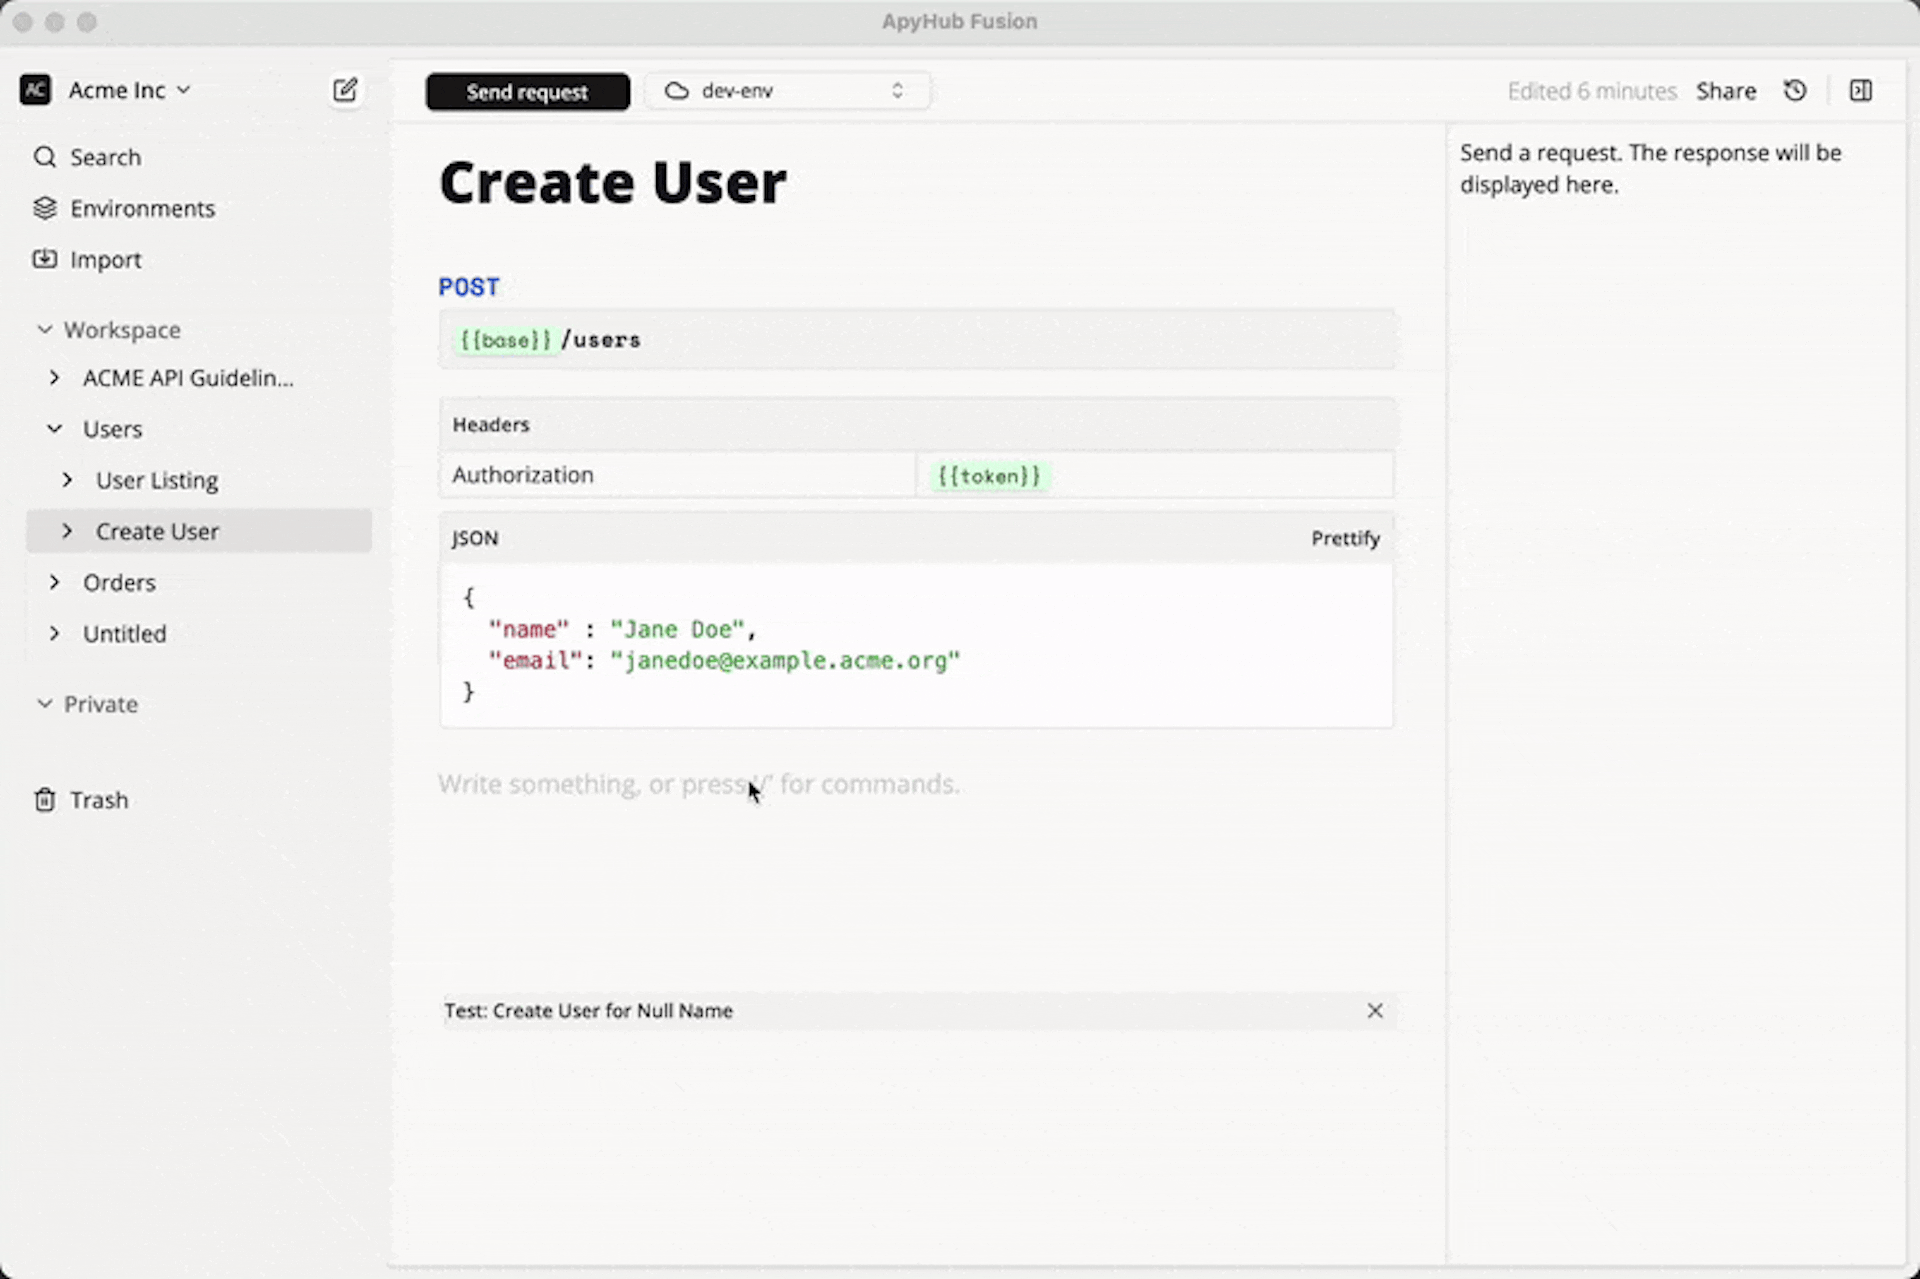Click the Trash bin icon
Screen dimensions: 1920x1279
click(44, 799)
